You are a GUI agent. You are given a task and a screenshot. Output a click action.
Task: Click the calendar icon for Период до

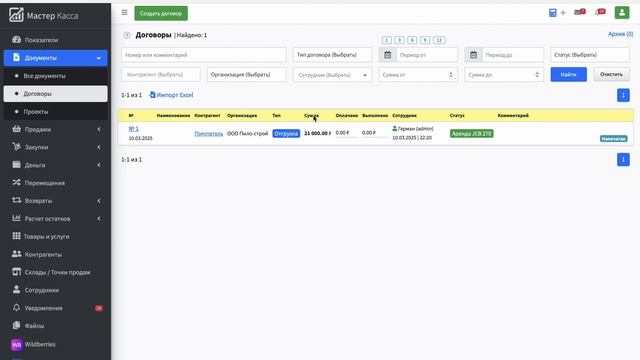point(473,55)
